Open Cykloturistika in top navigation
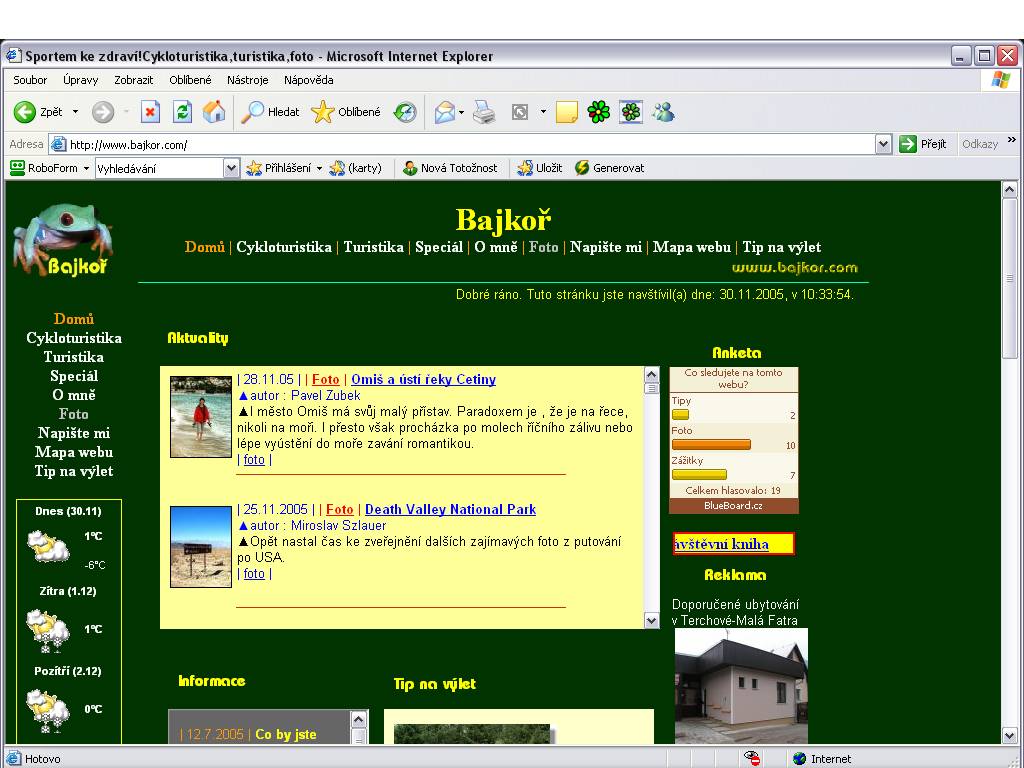 [x=283, y=247]
